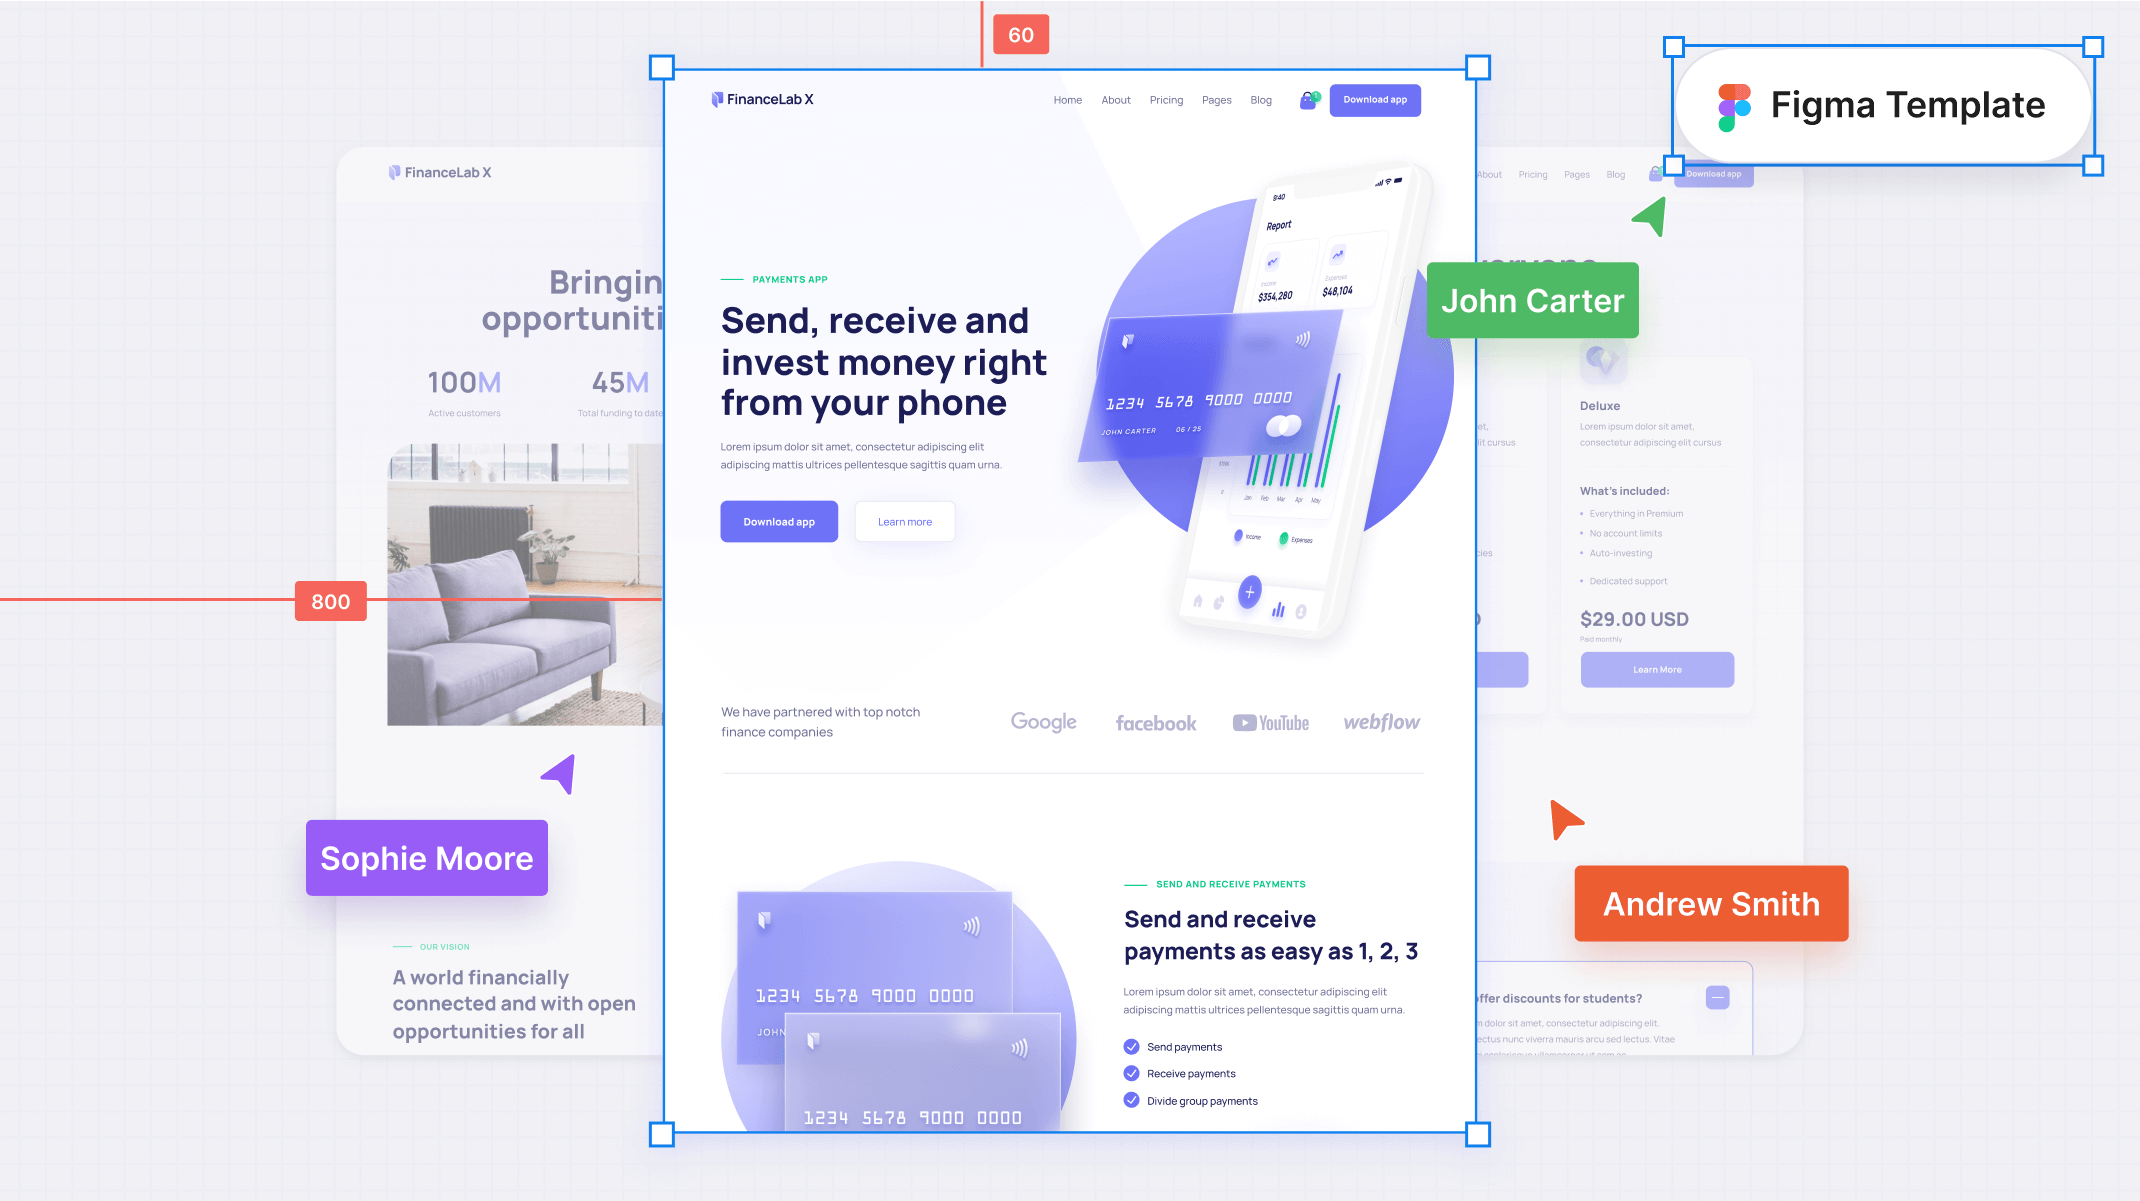Click the Download app primary button
2140x1201 pixels.
[779, 522]
